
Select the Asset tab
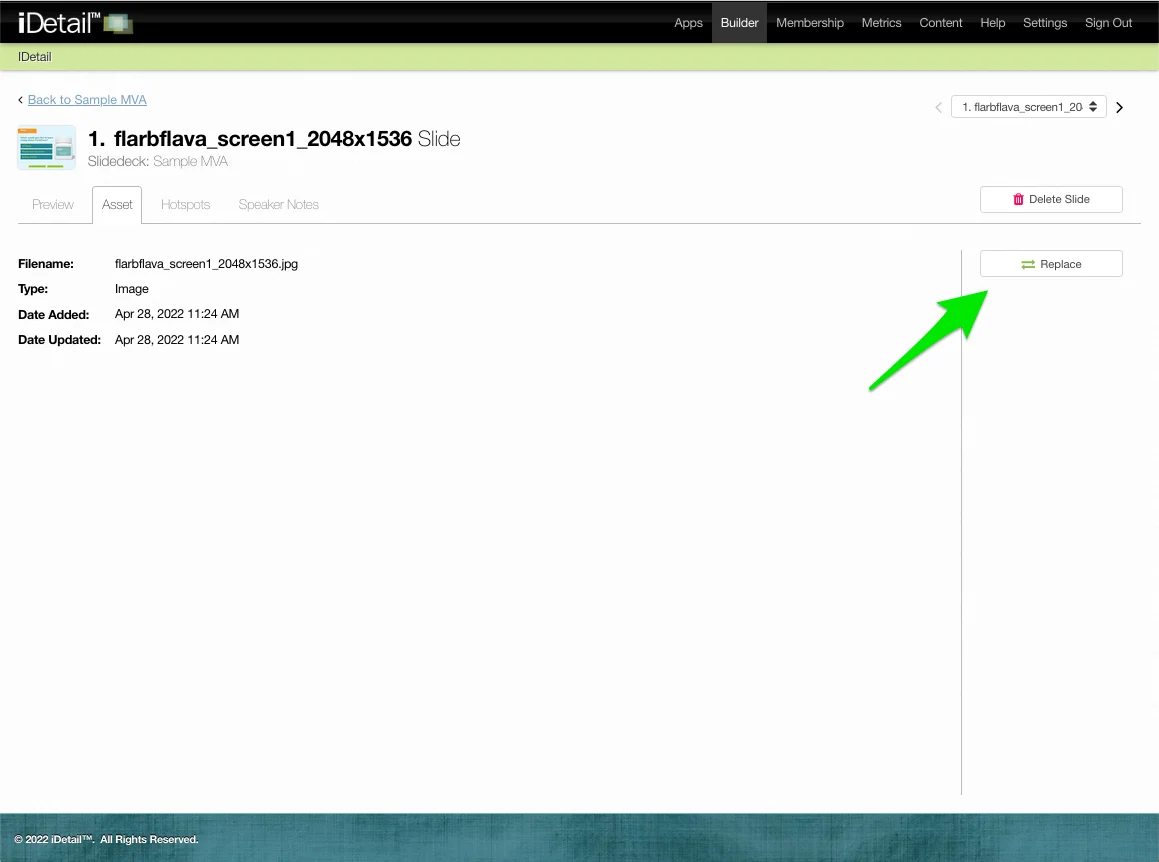117,205
